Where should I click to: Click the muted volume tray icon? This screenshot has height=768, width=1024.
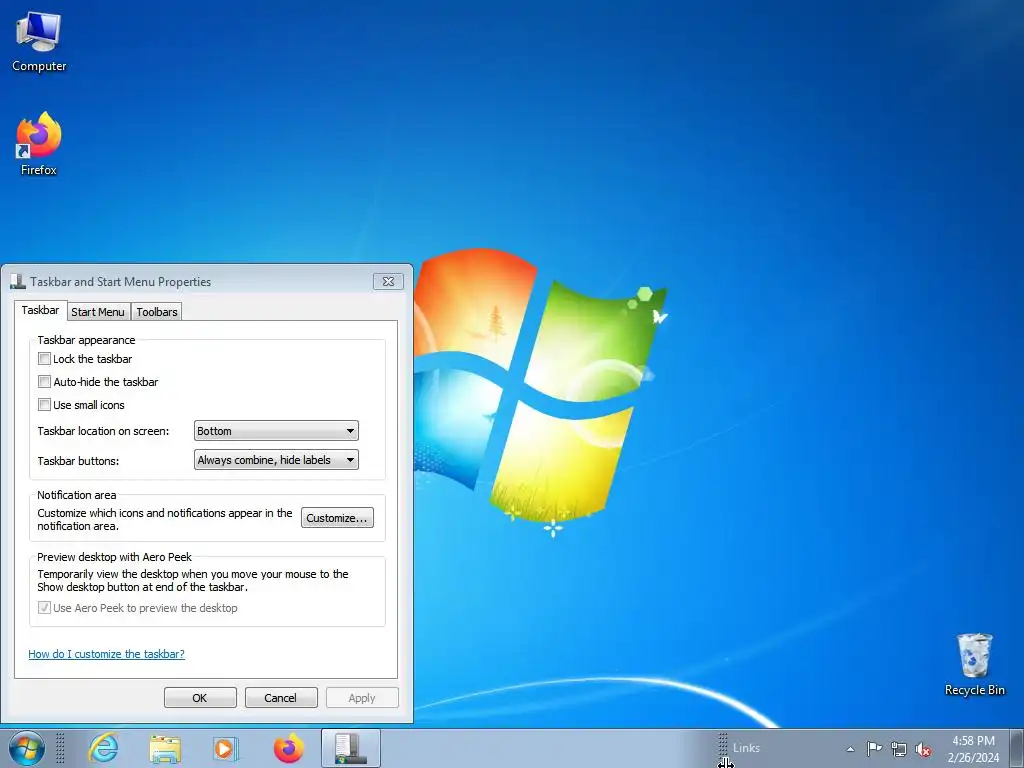923,750
